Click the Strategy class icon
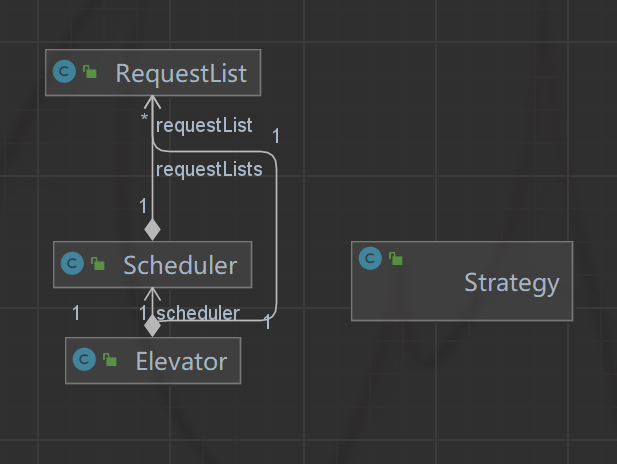617x464 pixels. 370,258
